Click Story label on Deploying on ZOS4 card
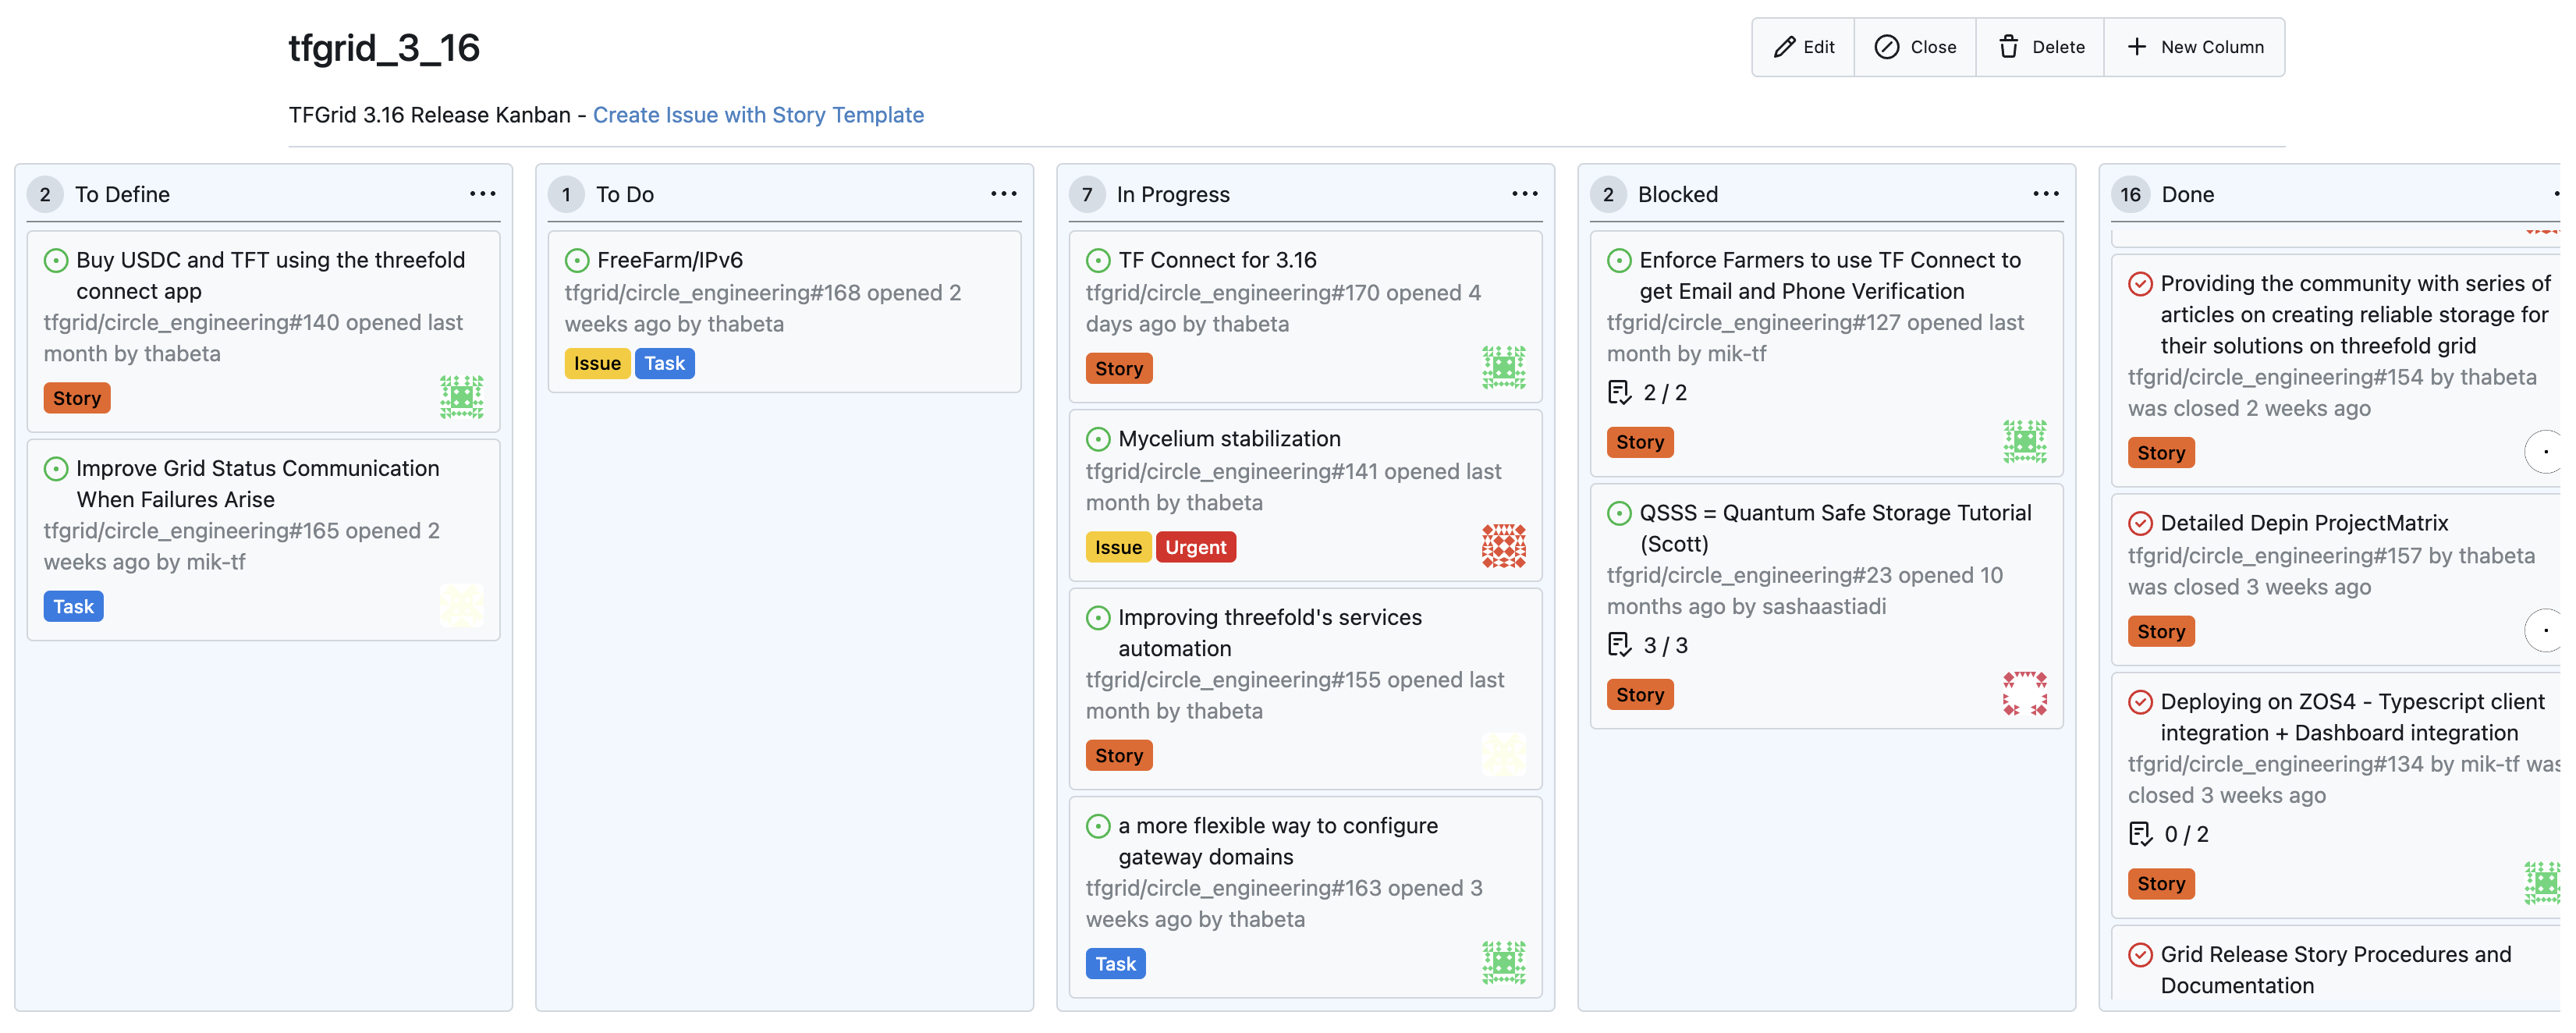 [2161, 884]
